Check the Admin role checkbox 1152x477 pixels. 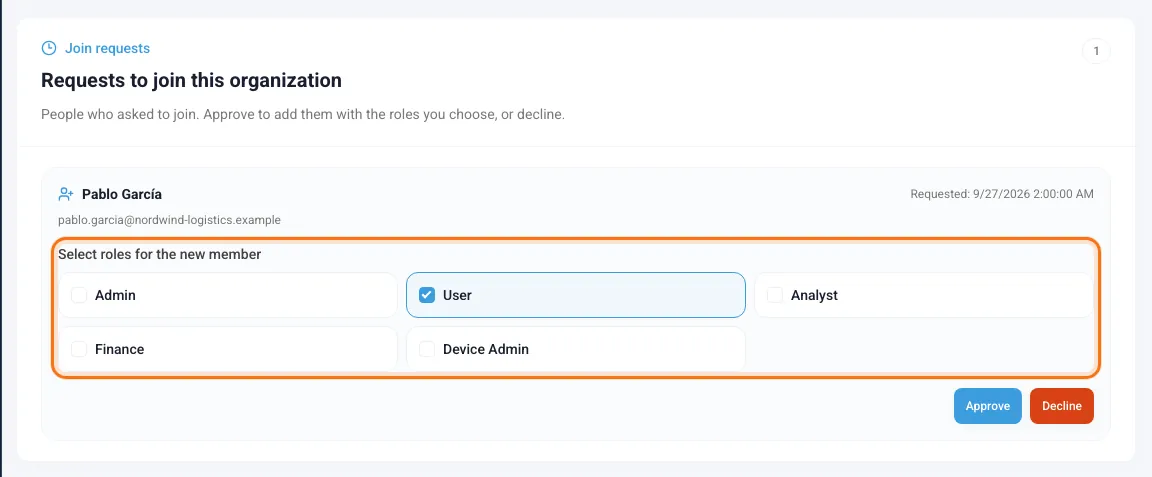[79, 295]
